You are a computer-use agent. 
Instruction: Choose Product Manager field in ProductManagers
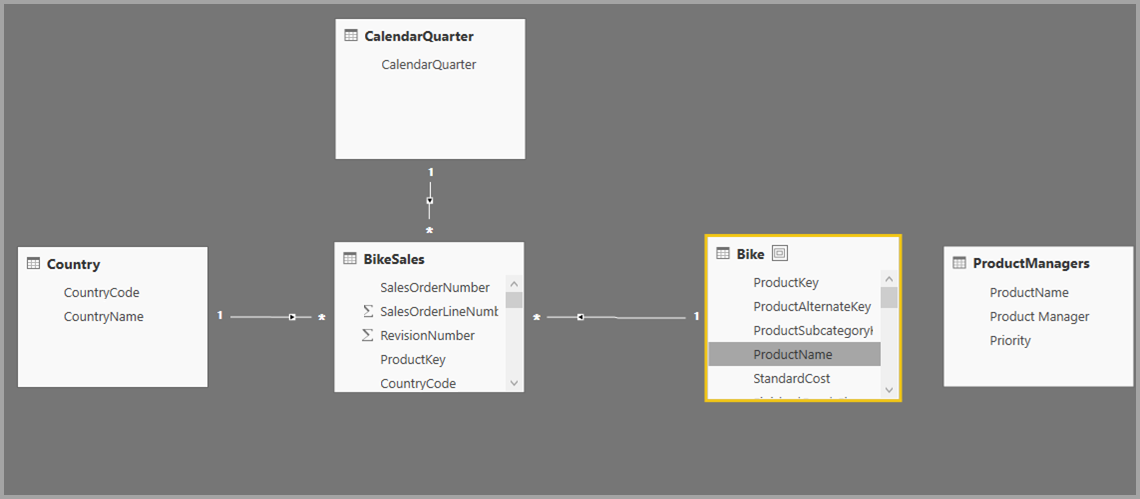[x=1039, y=317]
